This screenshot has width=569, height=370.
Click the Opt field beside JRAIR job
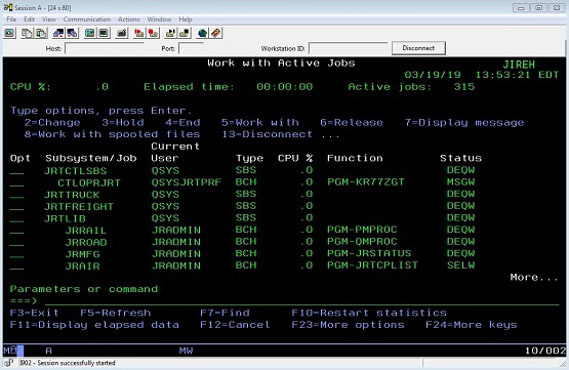pos(17,267)
